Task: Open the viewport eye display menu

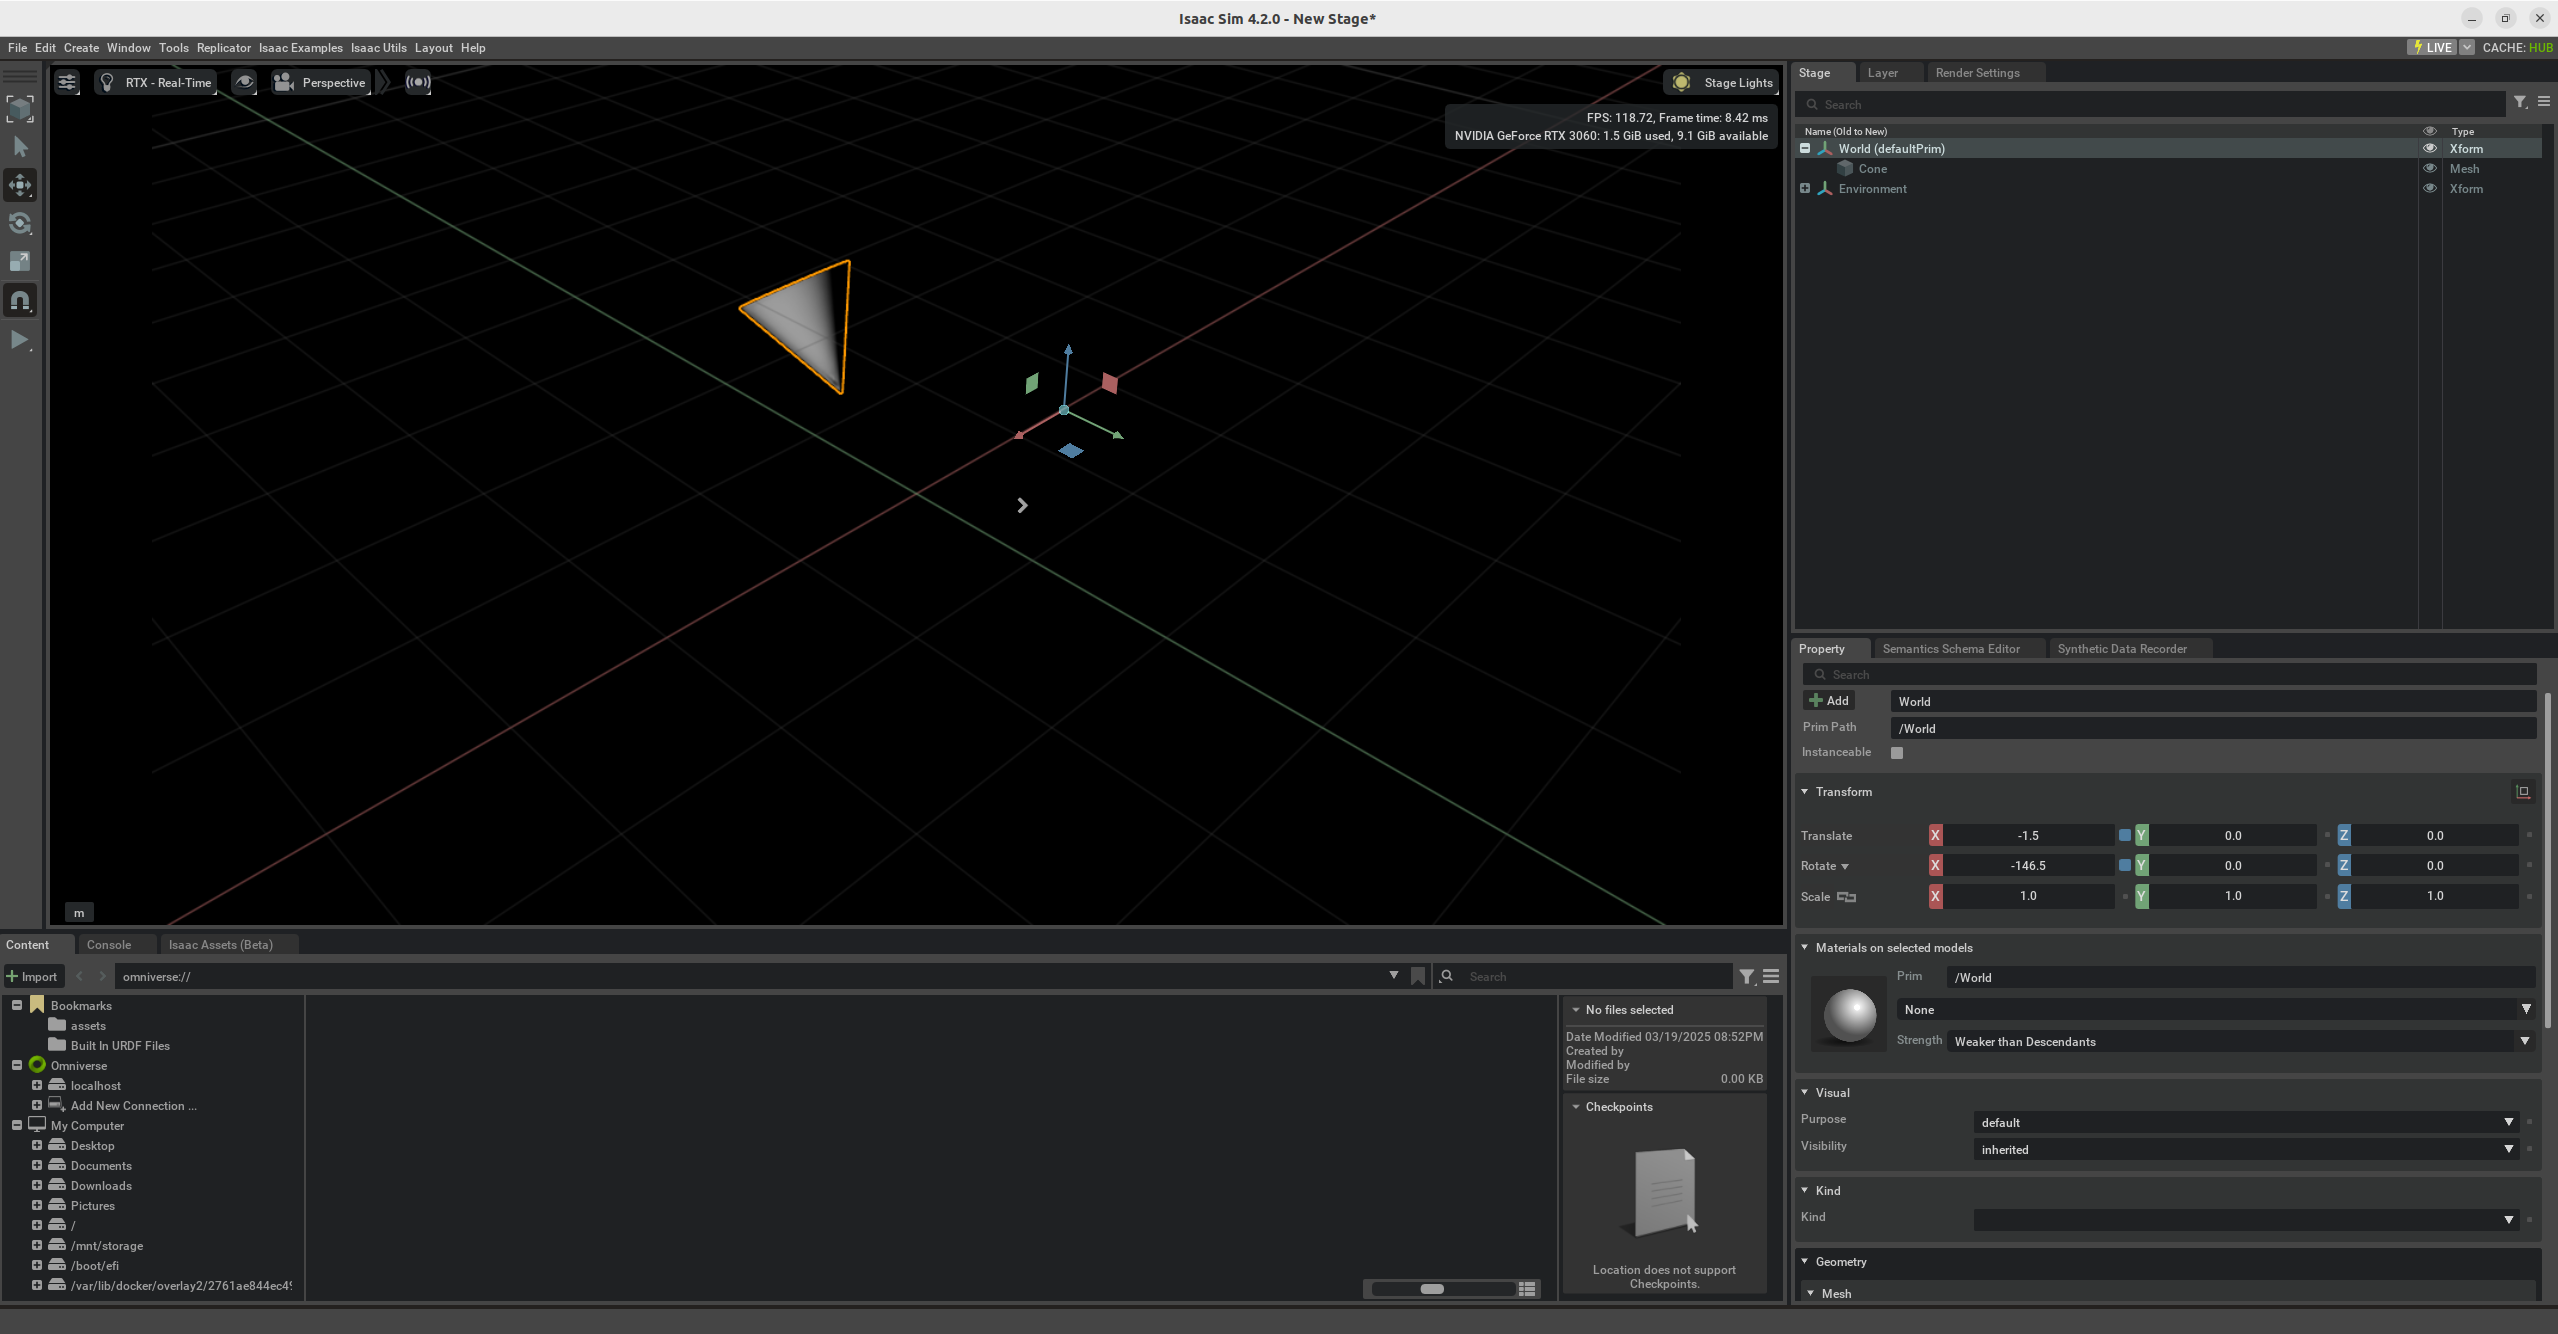Action: pyautogui.click(x=244, y=83)
